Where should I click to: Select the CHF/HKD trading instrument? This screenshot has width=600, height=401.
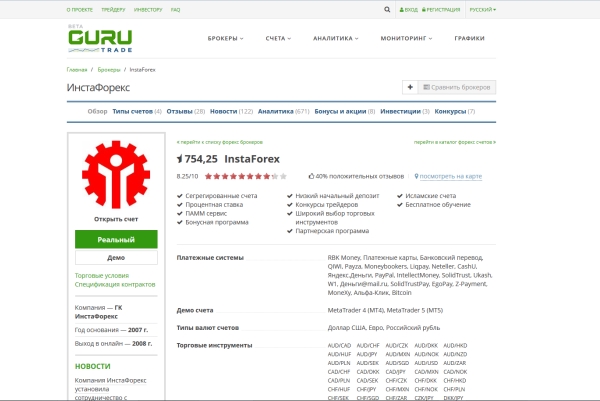tap(455, 380)
